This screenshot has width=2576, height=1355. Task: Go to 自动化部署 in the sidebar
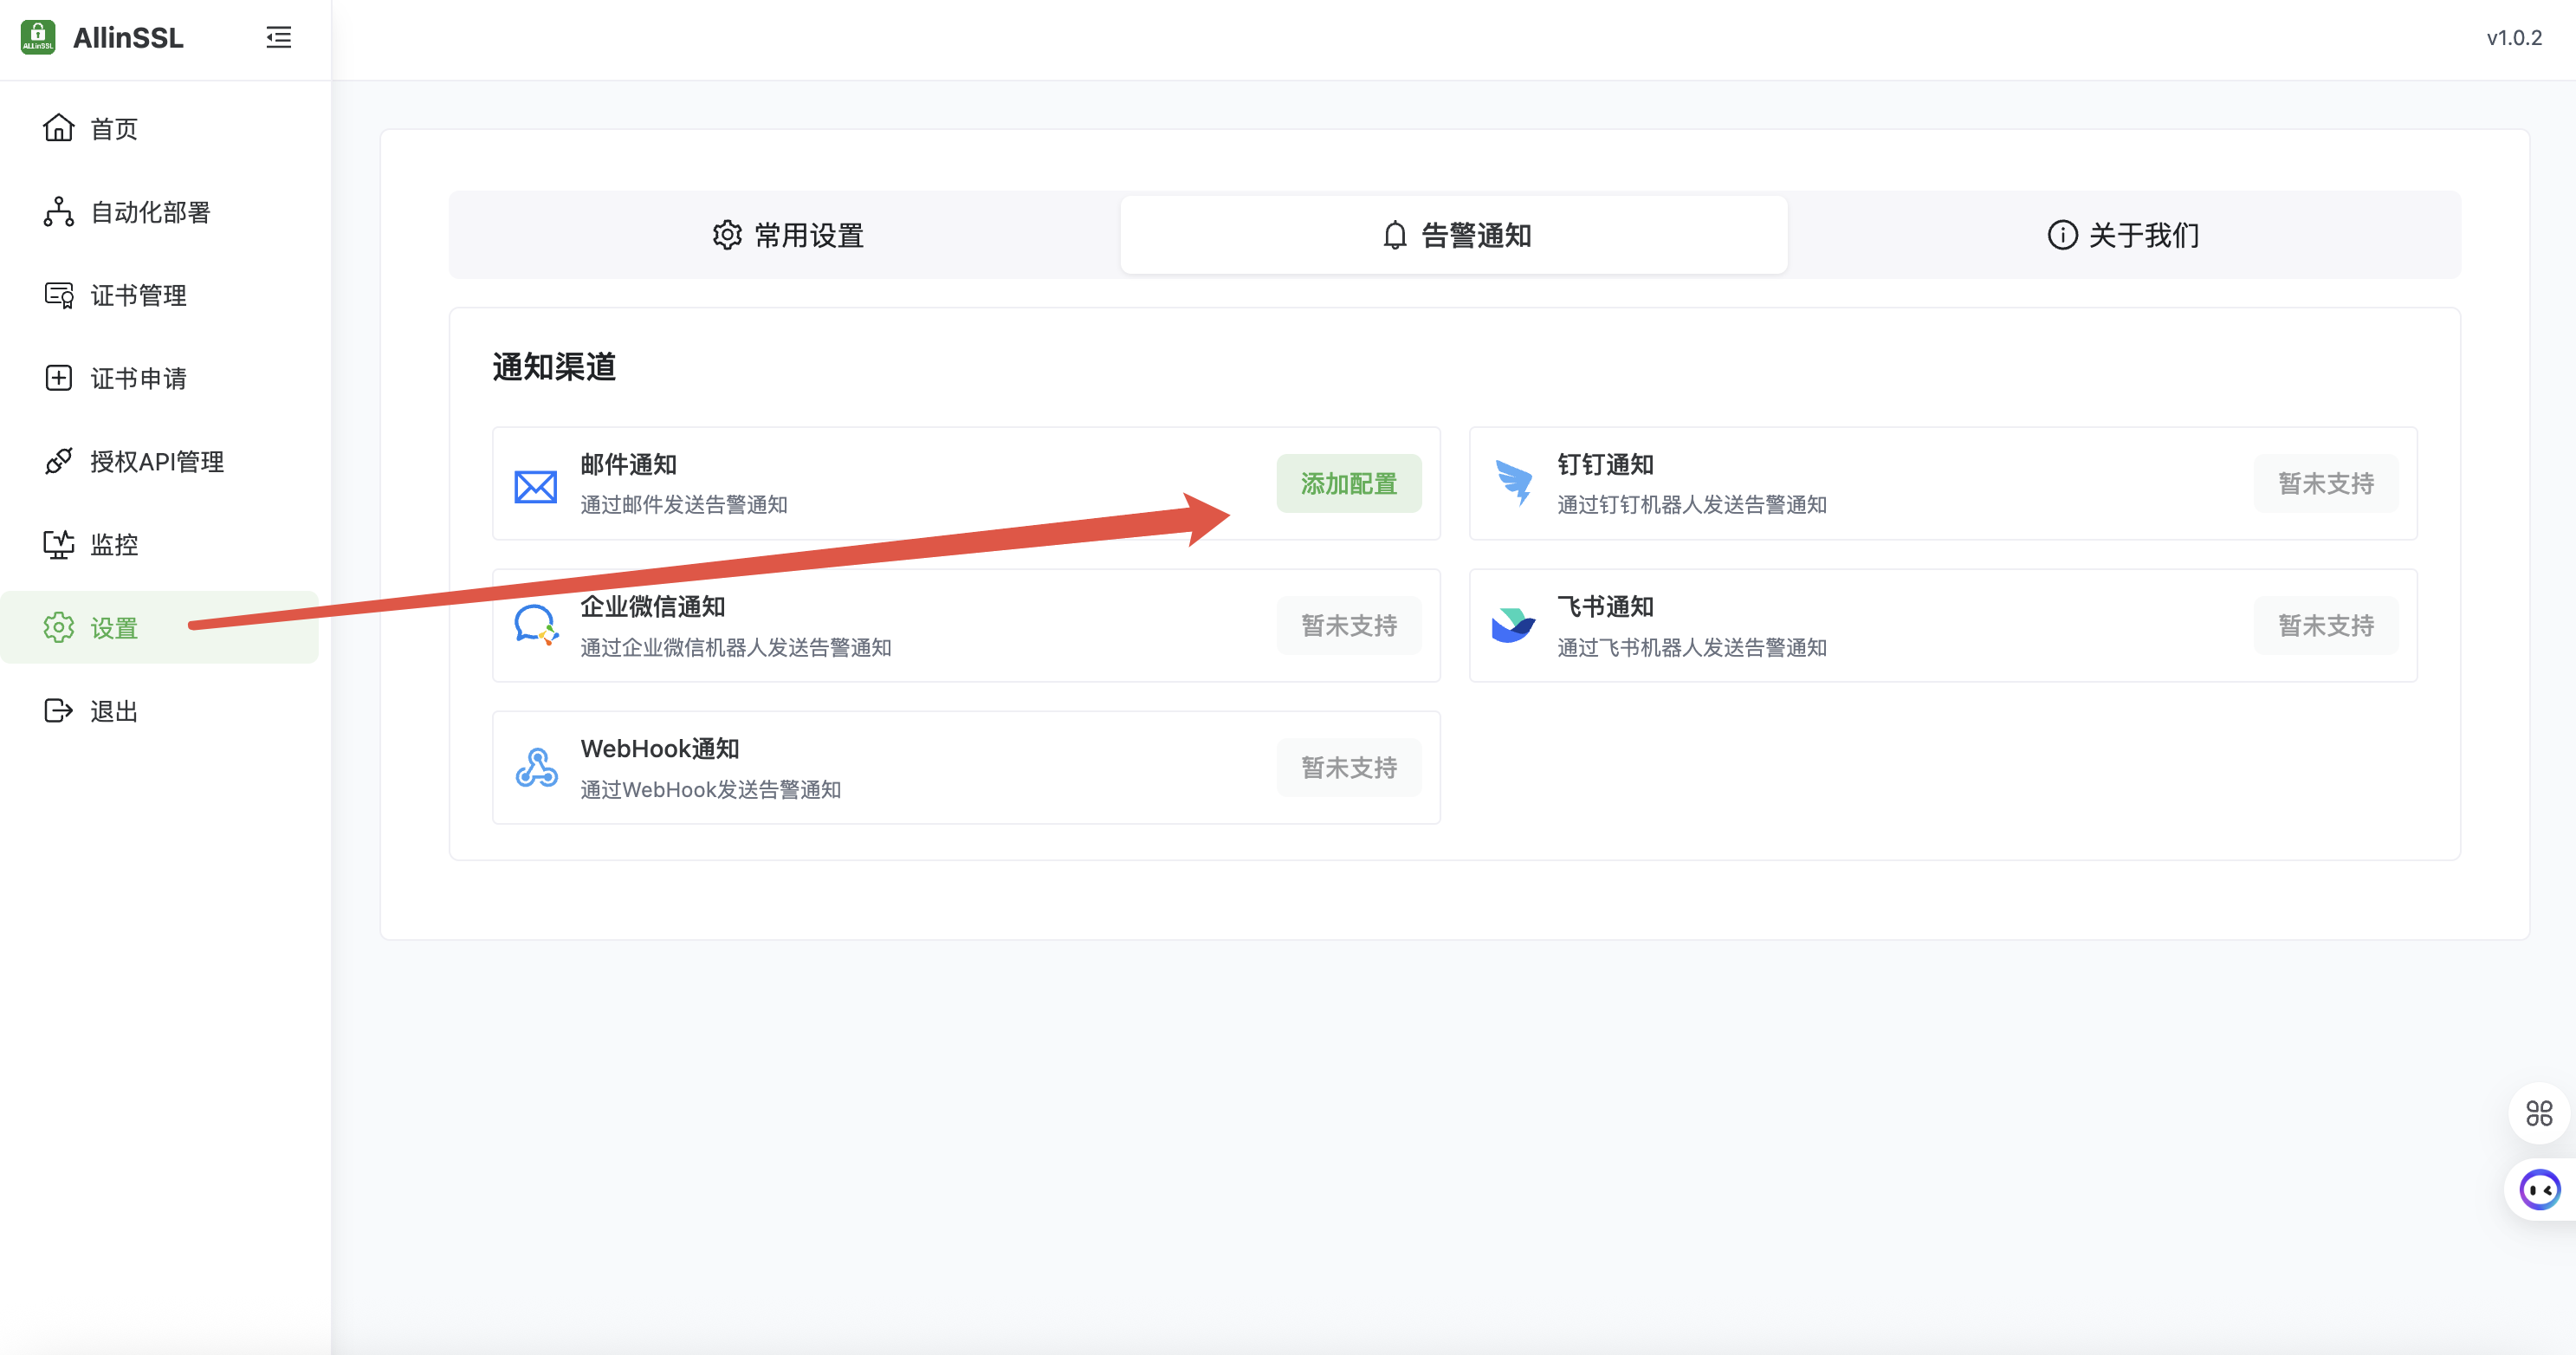pyautogui.click(x=149, y=212)
